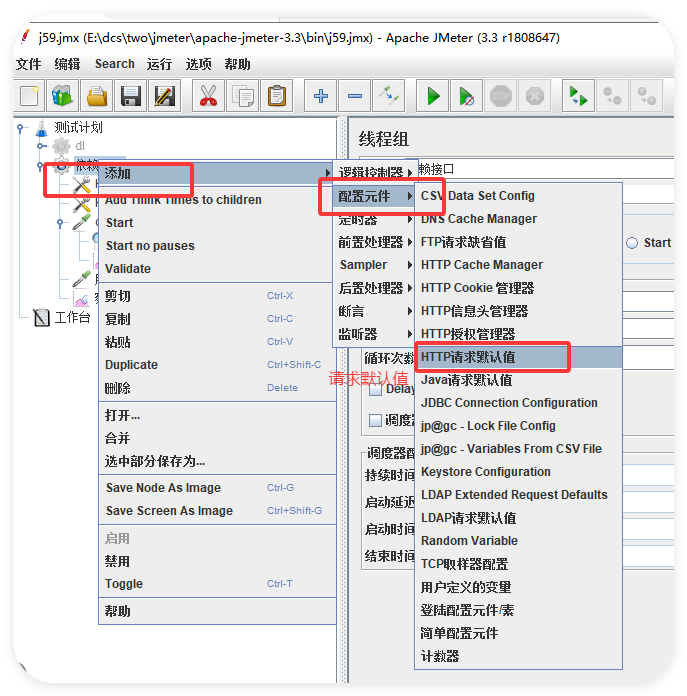Select HTTP Cache Manager item
The height and width of the screenshot is (696, 687).
tap(518, 265)
